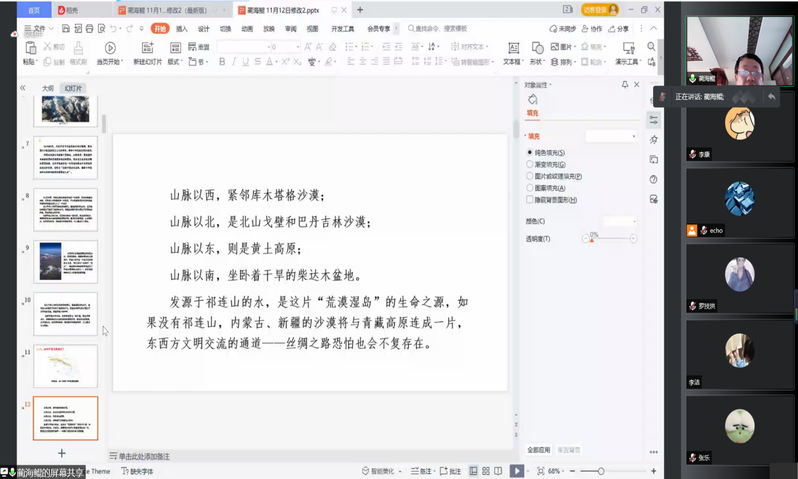Expand the 颜色 color dropdown

620,221
